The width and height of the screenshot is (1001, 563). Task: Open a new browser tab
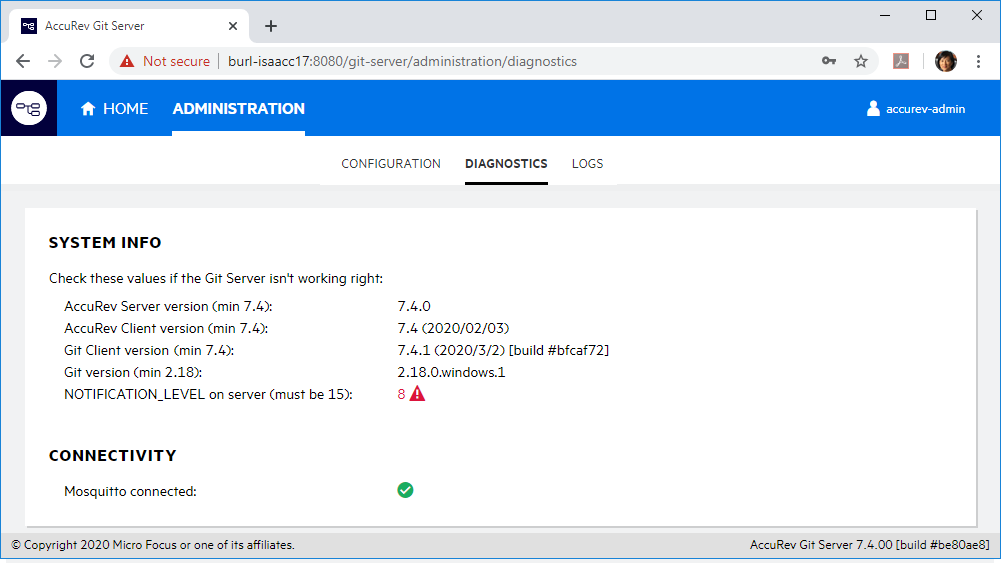tap(271, 26)
